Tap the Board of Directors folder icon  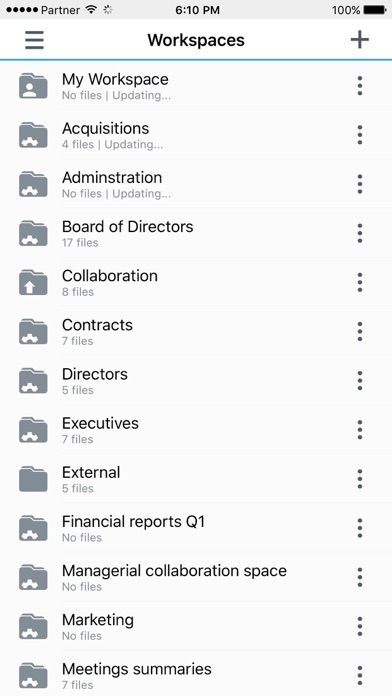33,233
